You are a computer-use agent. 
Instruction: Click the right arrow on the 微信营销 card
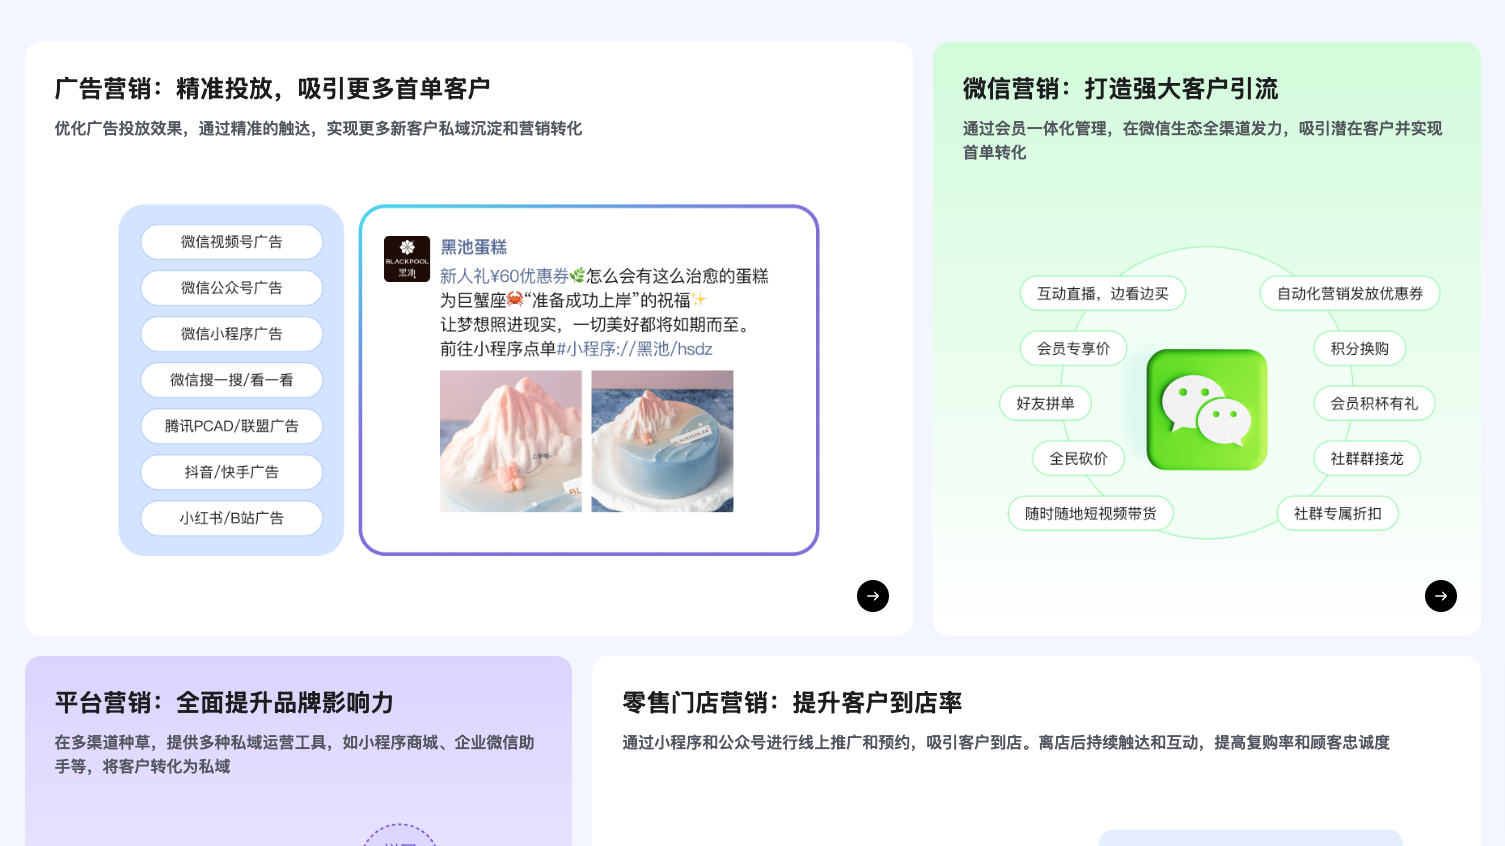[x=1441, y=596]
